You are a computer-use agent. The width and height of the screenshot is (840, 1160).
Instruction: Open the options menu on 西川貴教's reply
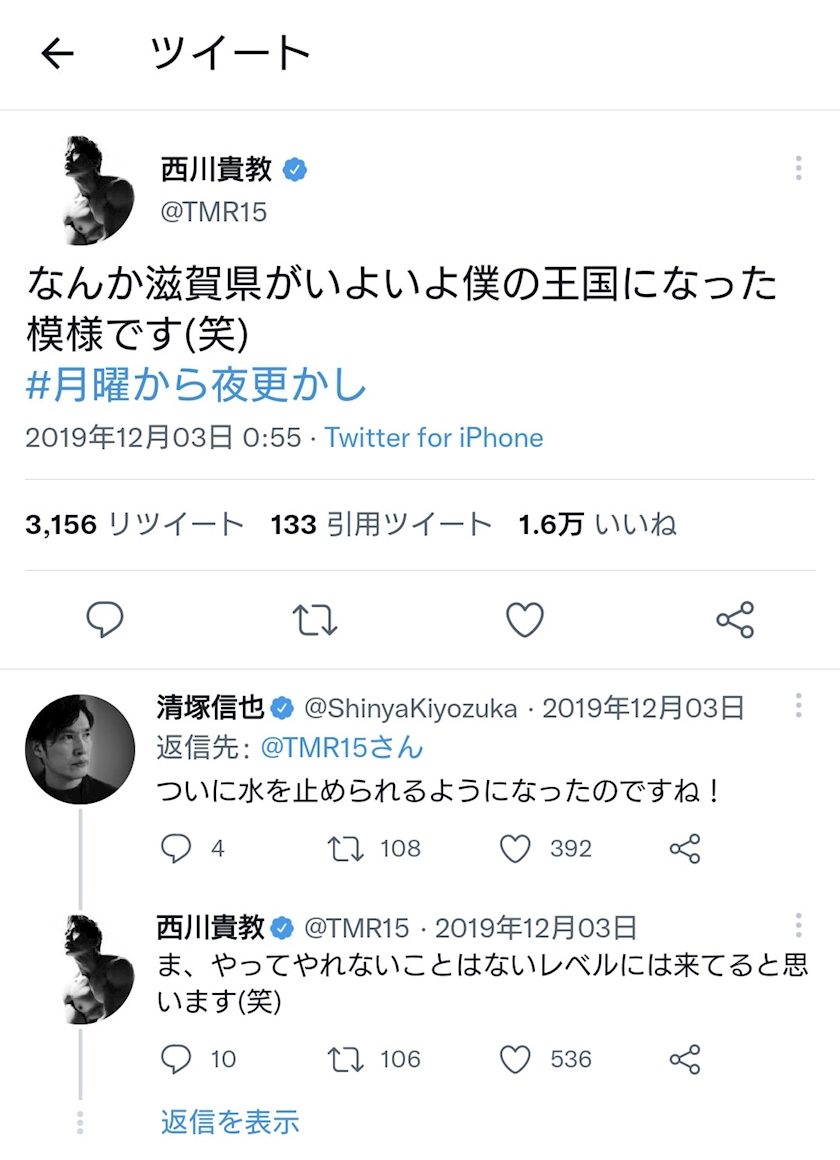pyautogui.click(x=798, y=925)
